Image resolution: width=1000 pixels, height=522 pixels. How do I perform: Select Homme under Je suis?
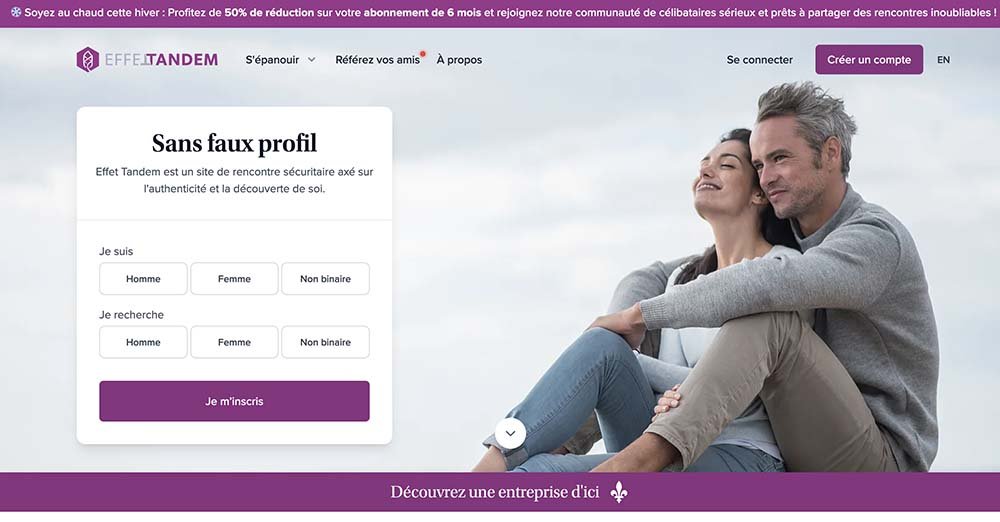143,279
